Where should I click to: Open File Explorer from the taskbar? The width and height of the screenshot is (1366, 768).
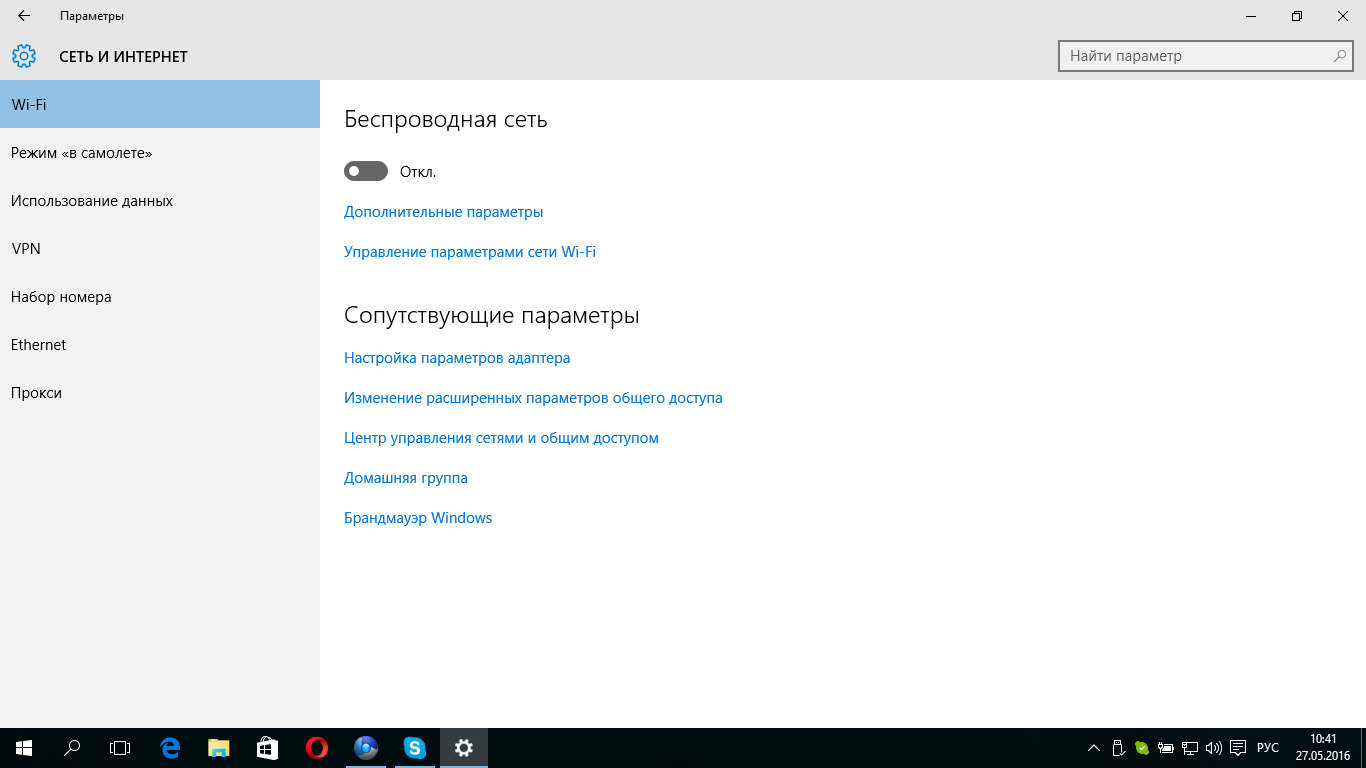[x=219, y=747]
